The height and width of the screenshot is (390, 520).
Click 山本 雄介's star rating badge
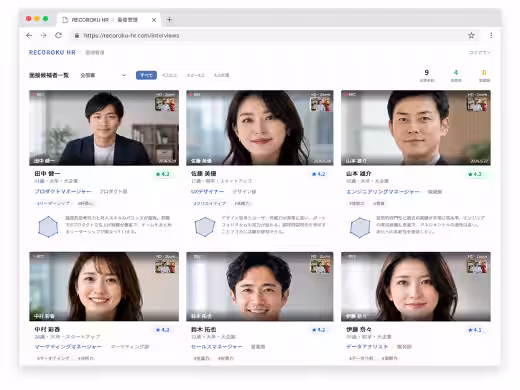tap(475, 174)
